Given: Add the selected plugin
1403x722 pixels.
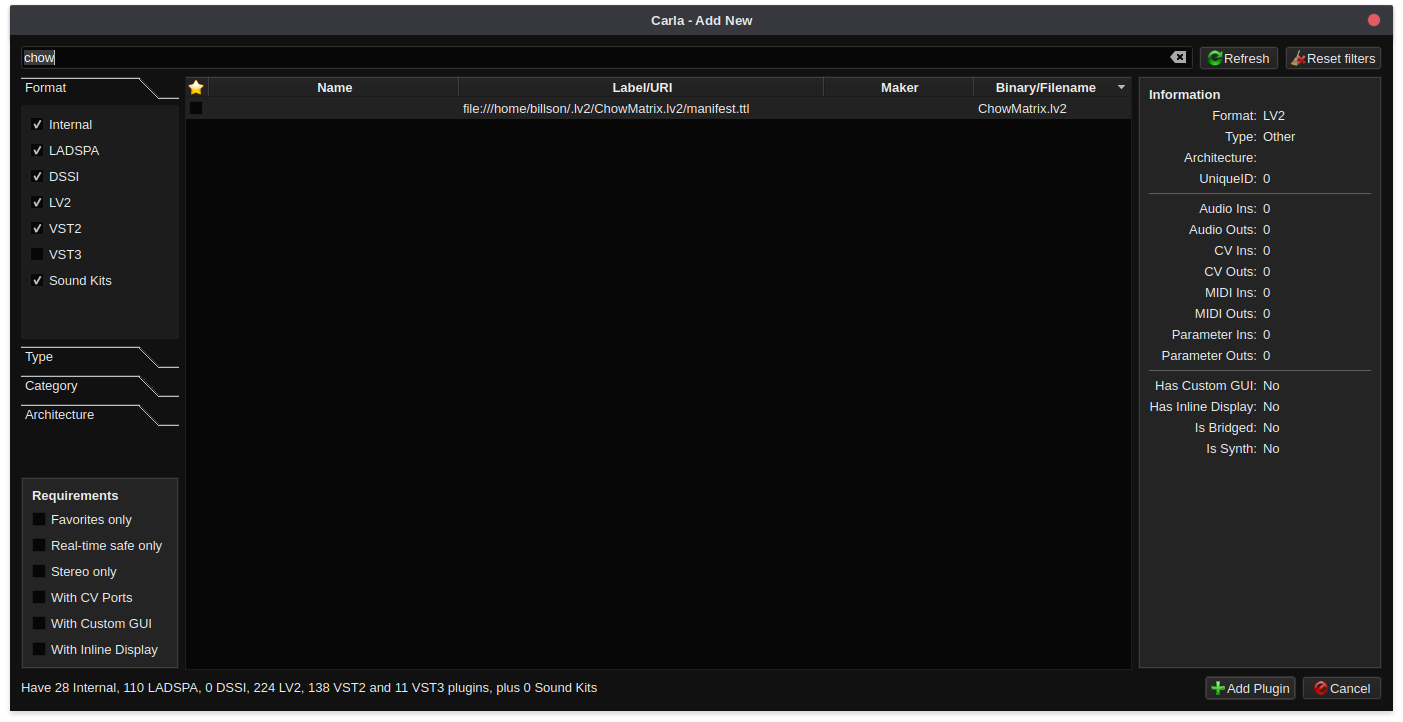Looking at the screenshot, I should [x=1250, y=688].
